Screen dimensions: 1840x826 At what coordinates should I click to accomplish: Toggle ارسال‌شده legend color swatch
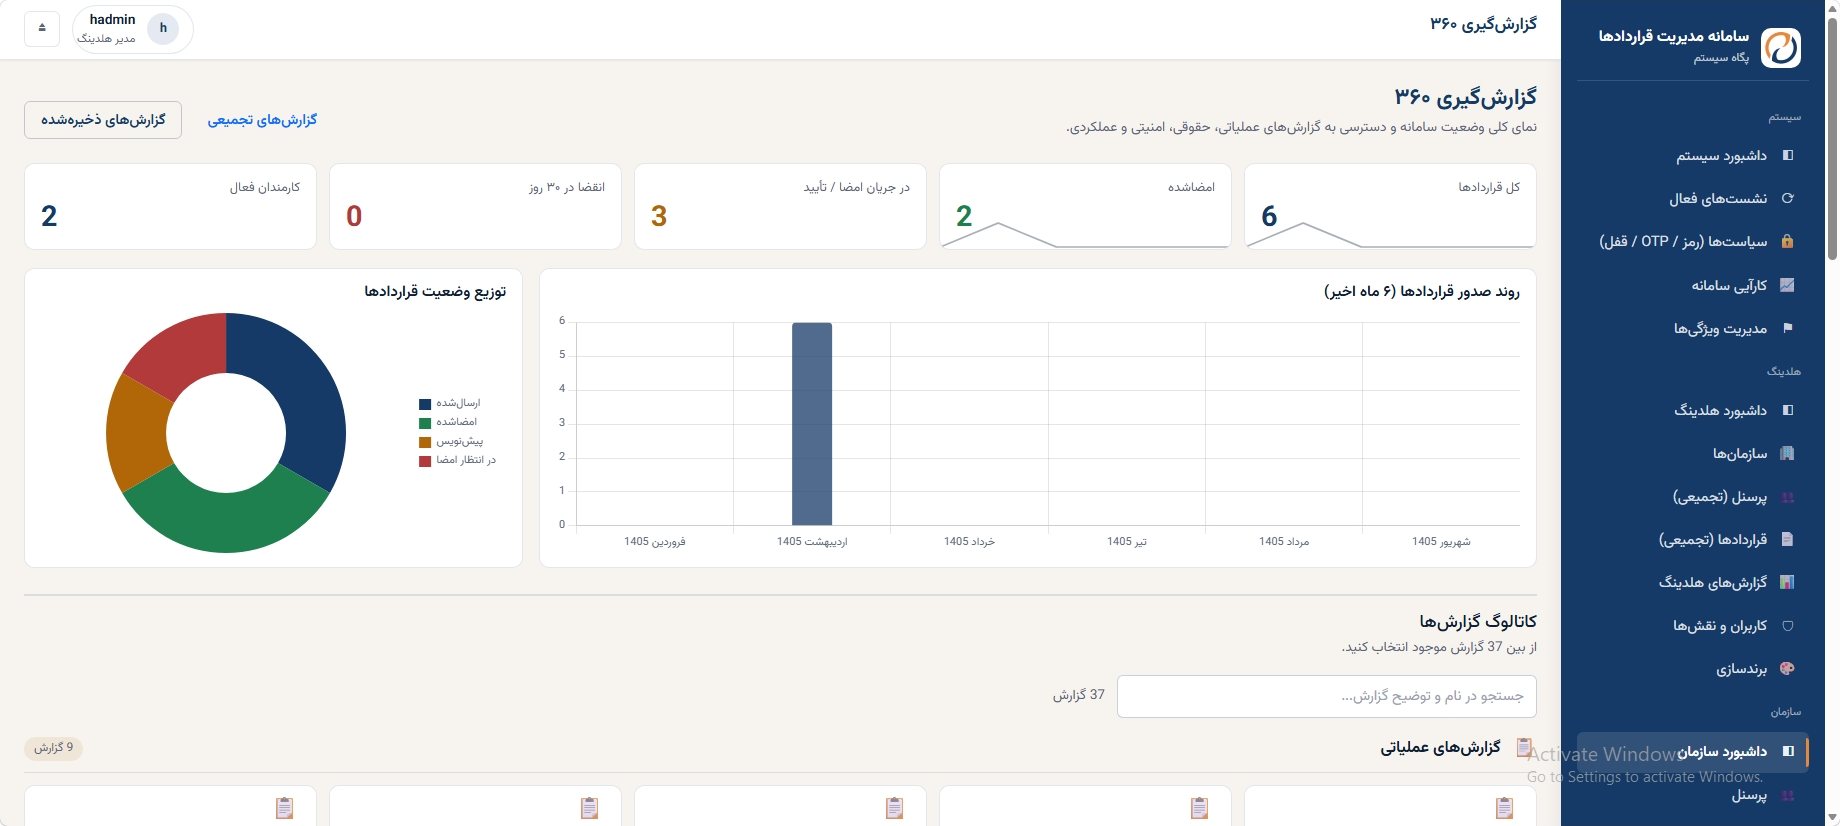click(x=425, y=404)
